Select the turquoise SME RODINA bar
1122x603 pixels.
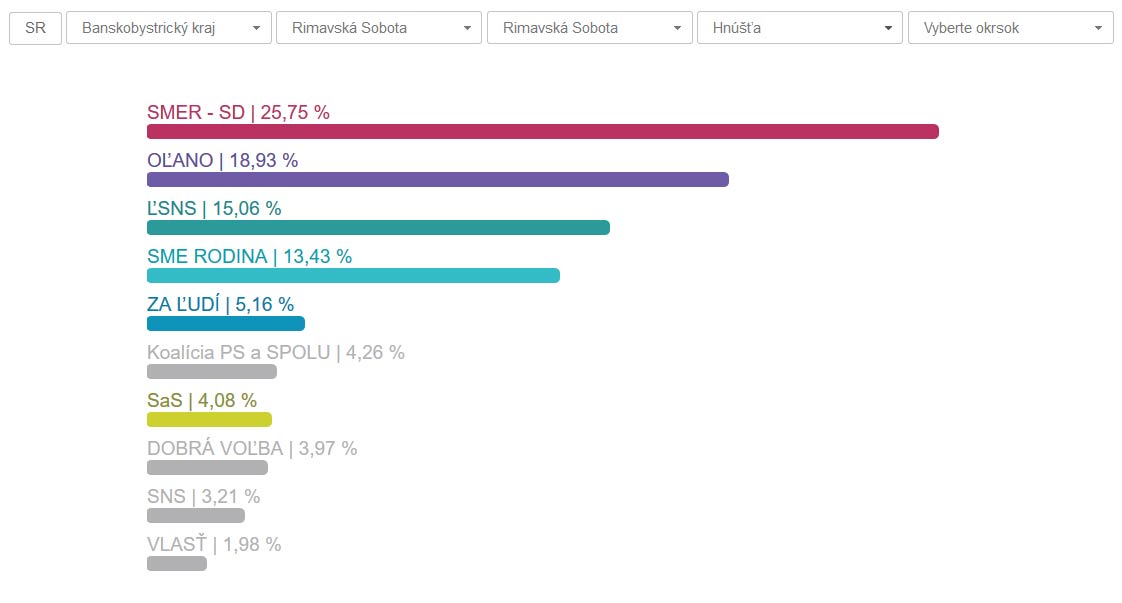click(353, 276)
